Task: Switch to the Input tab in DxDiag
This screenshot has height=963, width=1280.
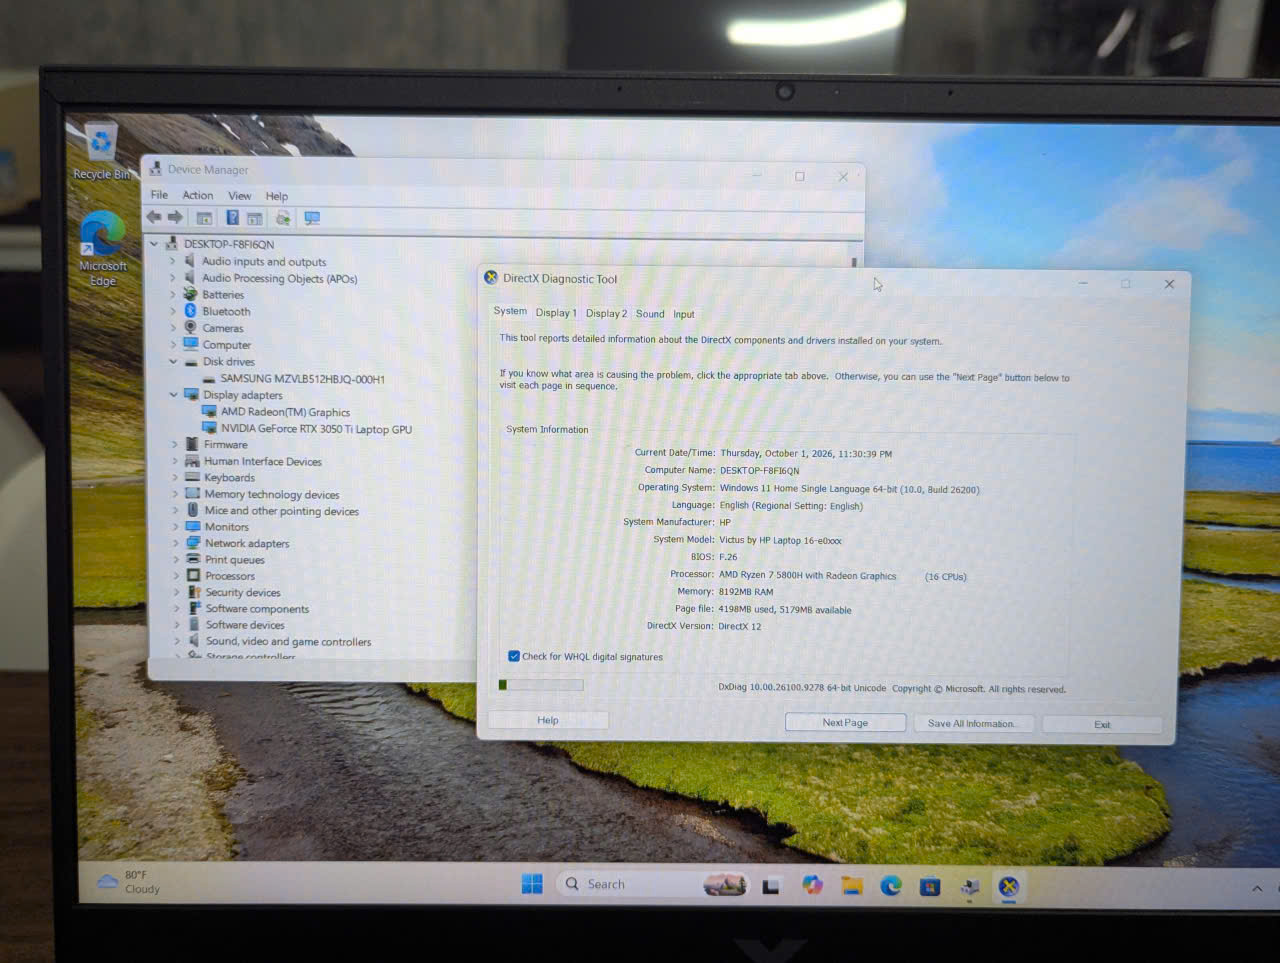Action: [x=684, y=314]
